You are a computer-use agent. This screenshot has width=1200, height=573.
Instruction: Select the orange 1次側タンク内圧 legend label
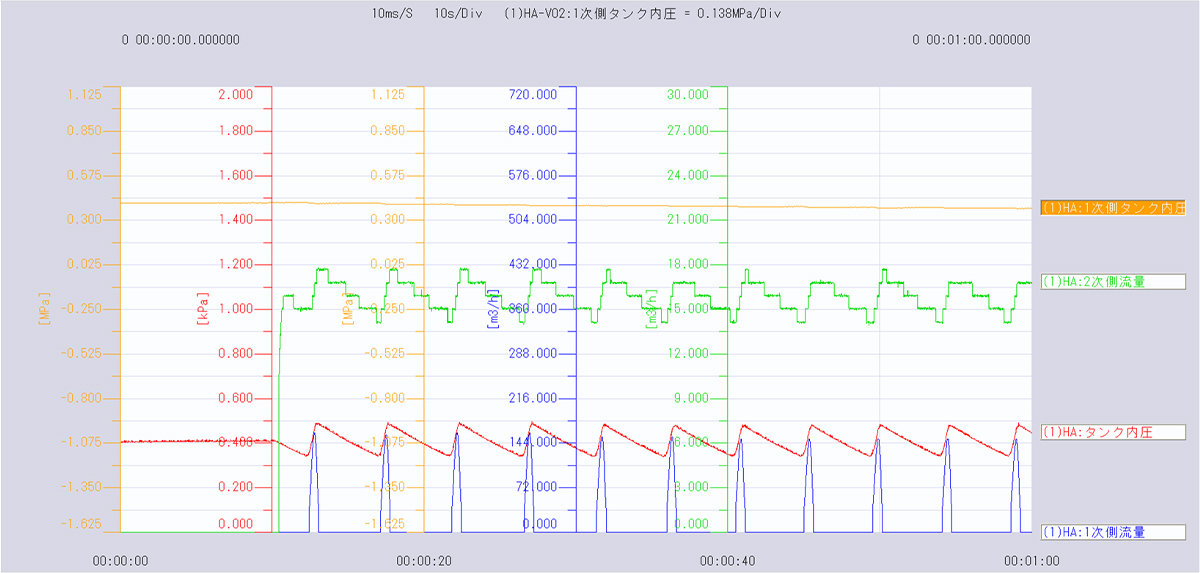pos(1113,208)
